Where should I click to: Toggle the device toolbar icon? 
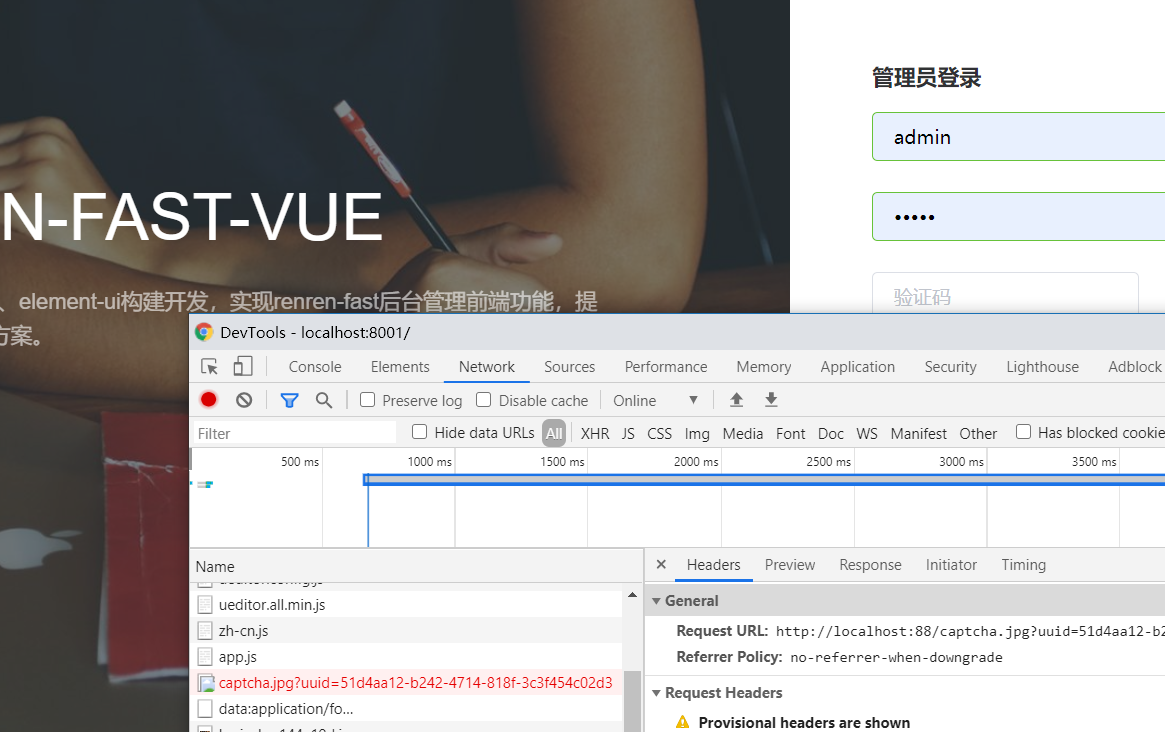pyautogui.click(x=243, y=366)
